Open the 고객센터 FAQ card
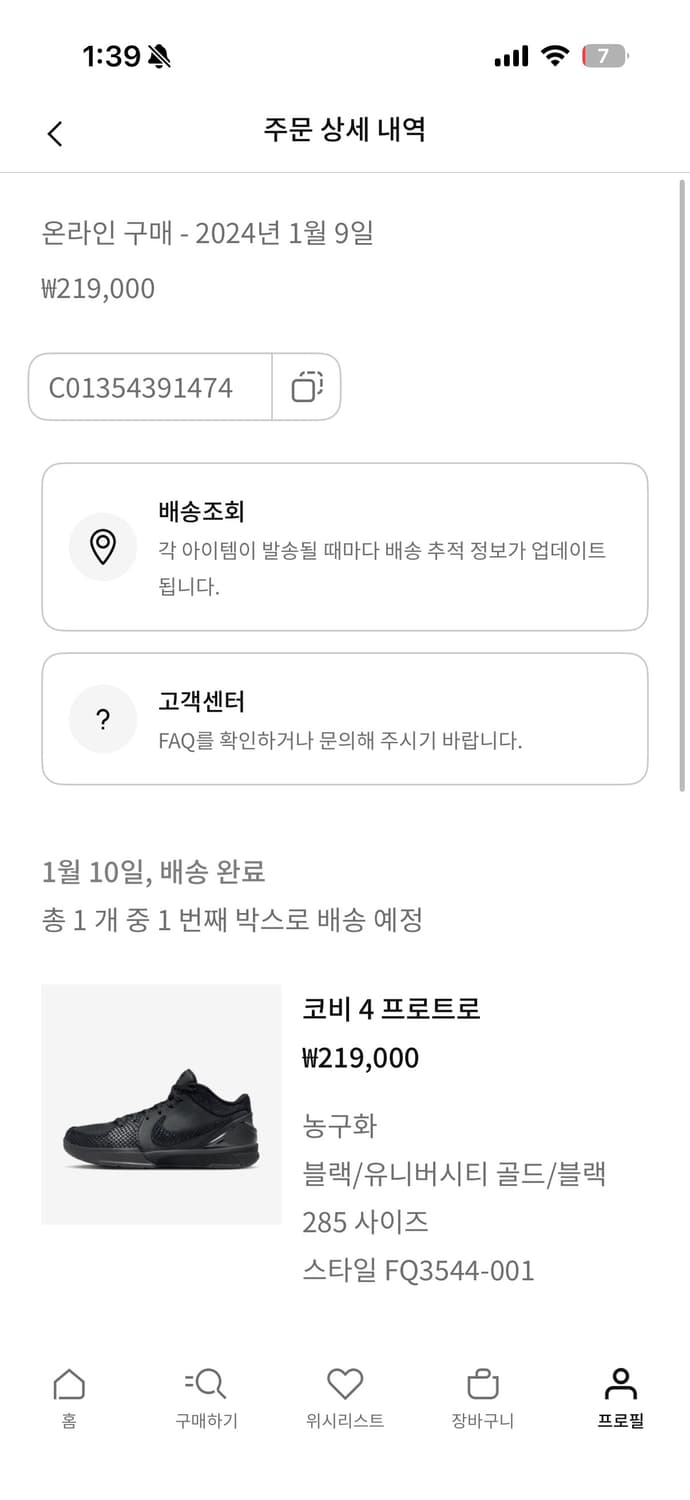 344,719
